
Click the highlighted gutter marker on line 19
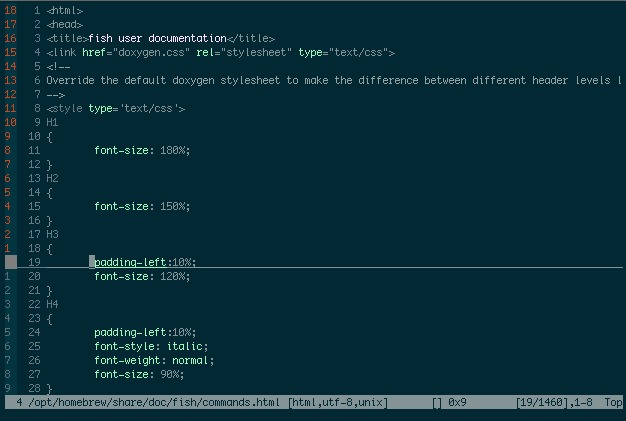coord(11,262)
